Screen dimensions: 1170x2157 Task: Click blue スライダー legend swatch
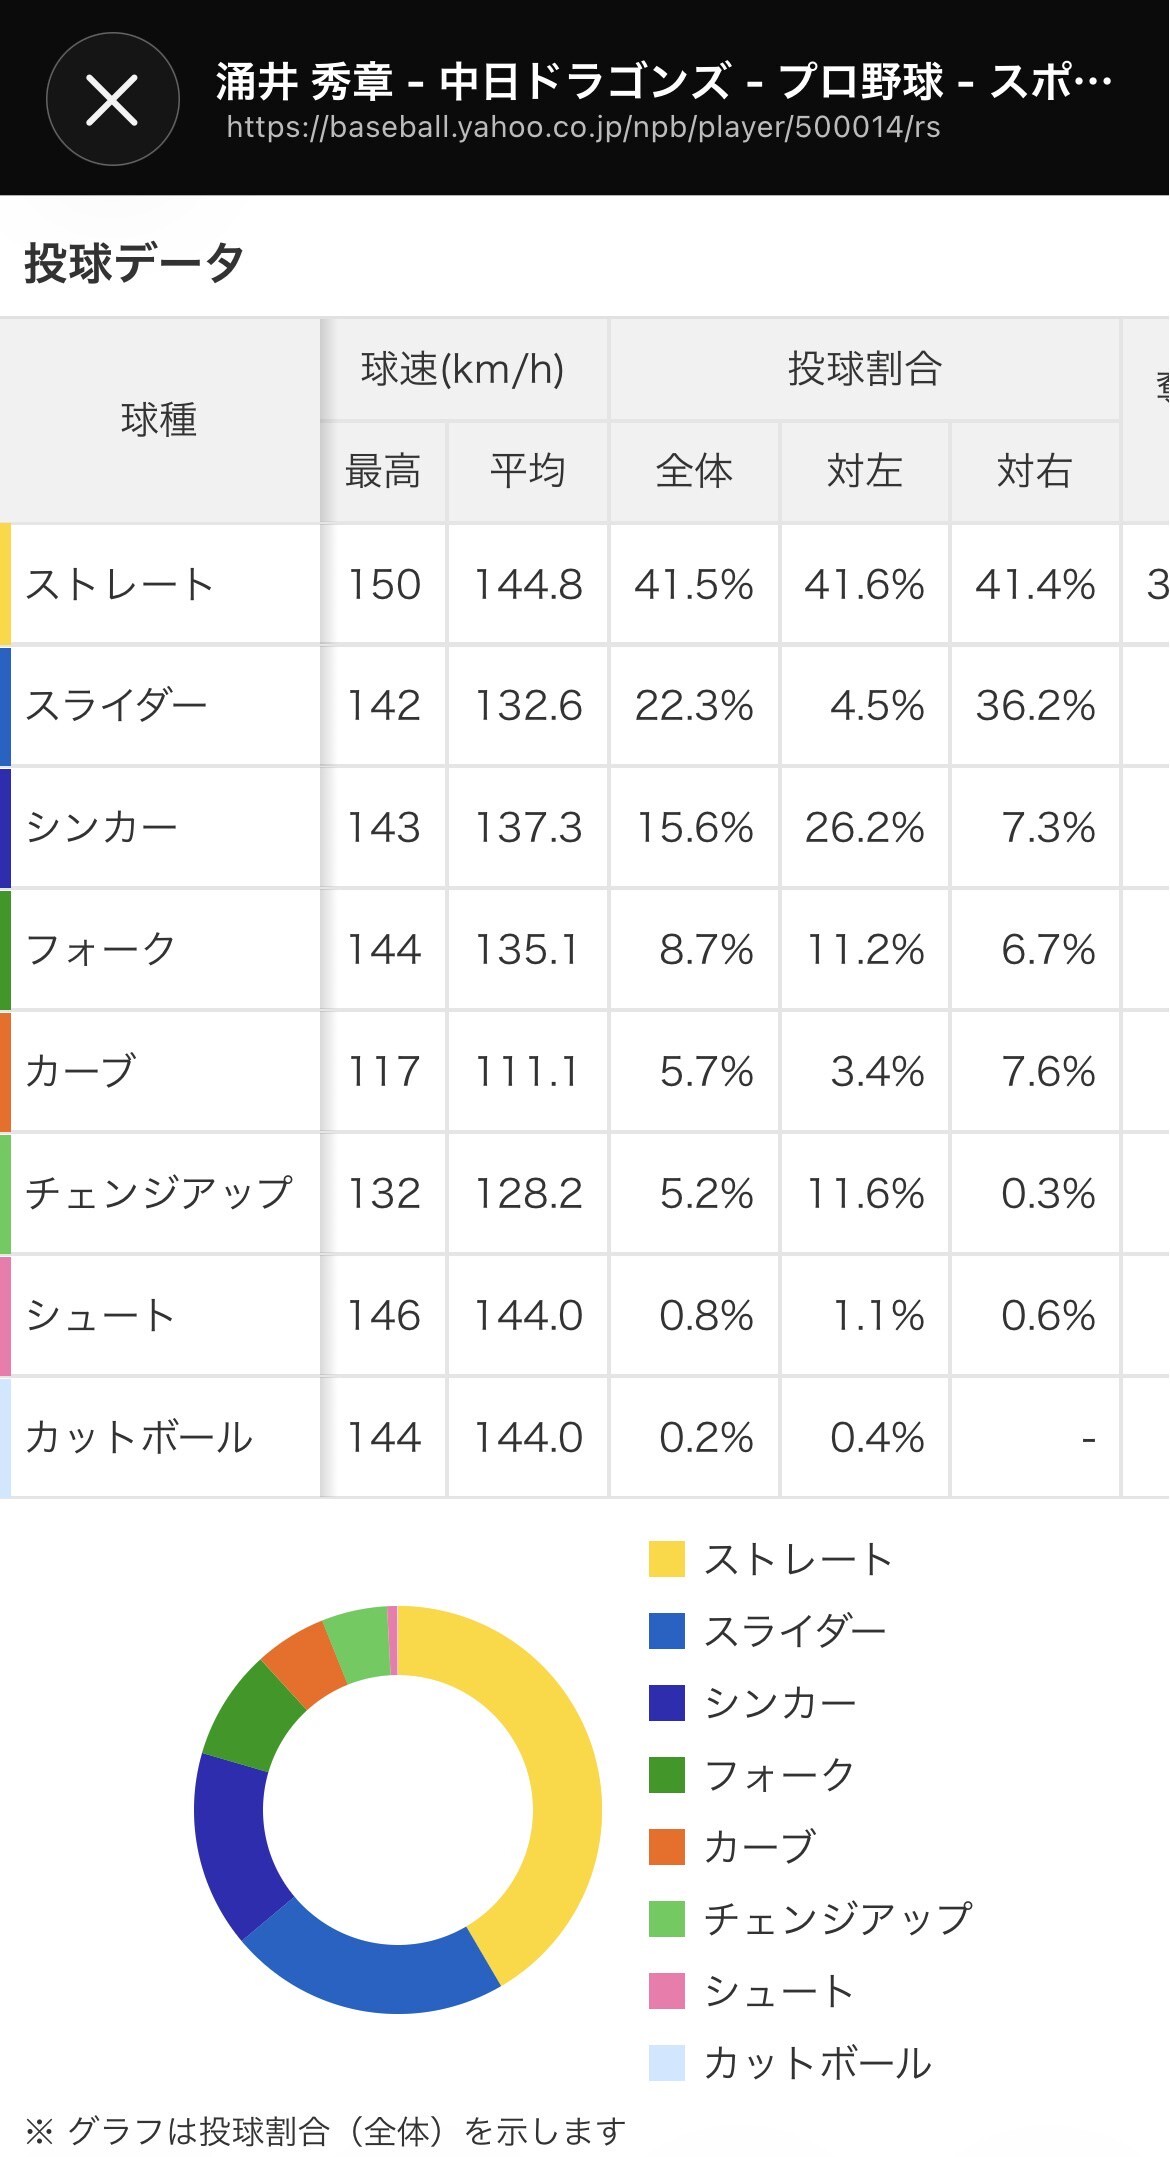pyautogui.click(x=666, y=1631)
